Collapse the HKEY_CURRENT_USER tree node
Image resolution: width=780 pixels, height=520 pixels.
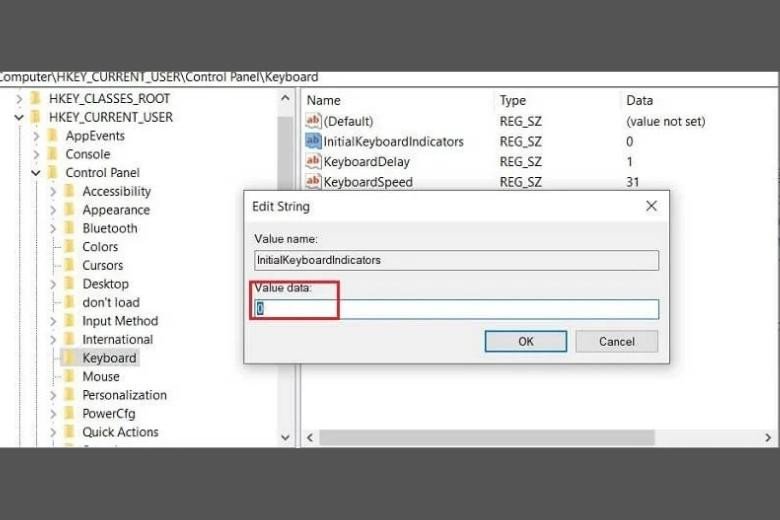19,118
